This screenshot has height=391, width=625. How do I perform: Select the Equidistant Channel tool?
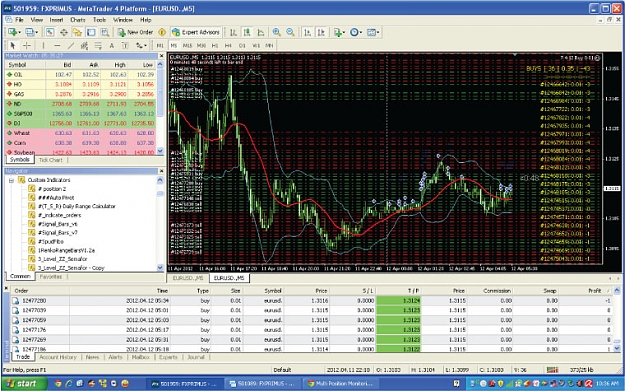point(84,46)
